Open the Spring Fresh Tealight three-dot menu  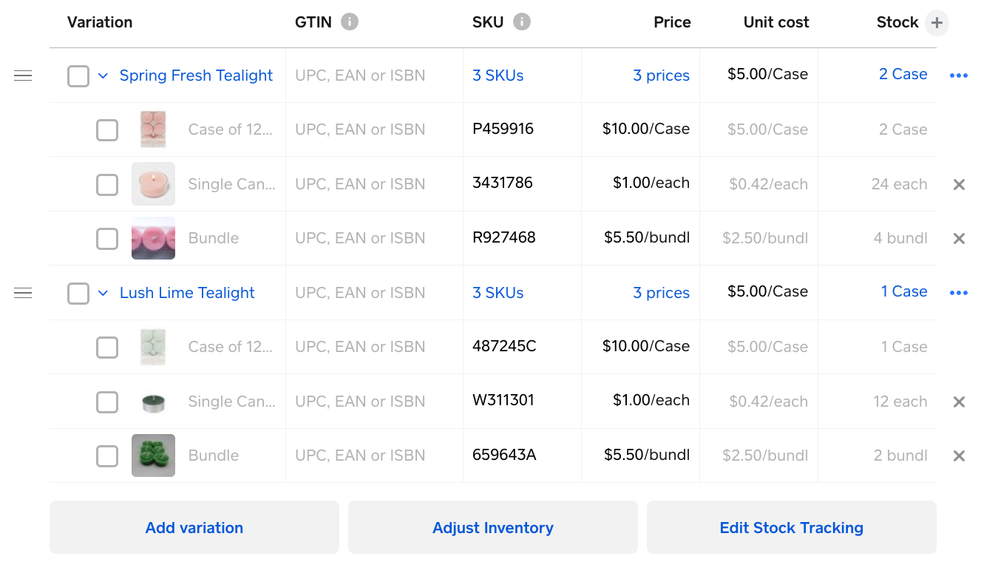point(958,76)
